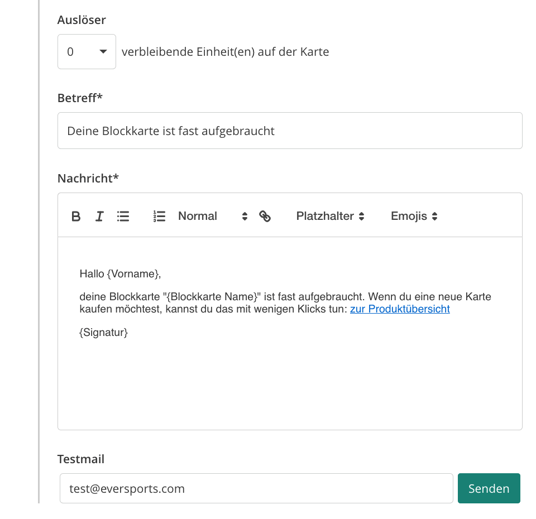
Task: Open the Normal text style dropdown
Action: point(212,216)
